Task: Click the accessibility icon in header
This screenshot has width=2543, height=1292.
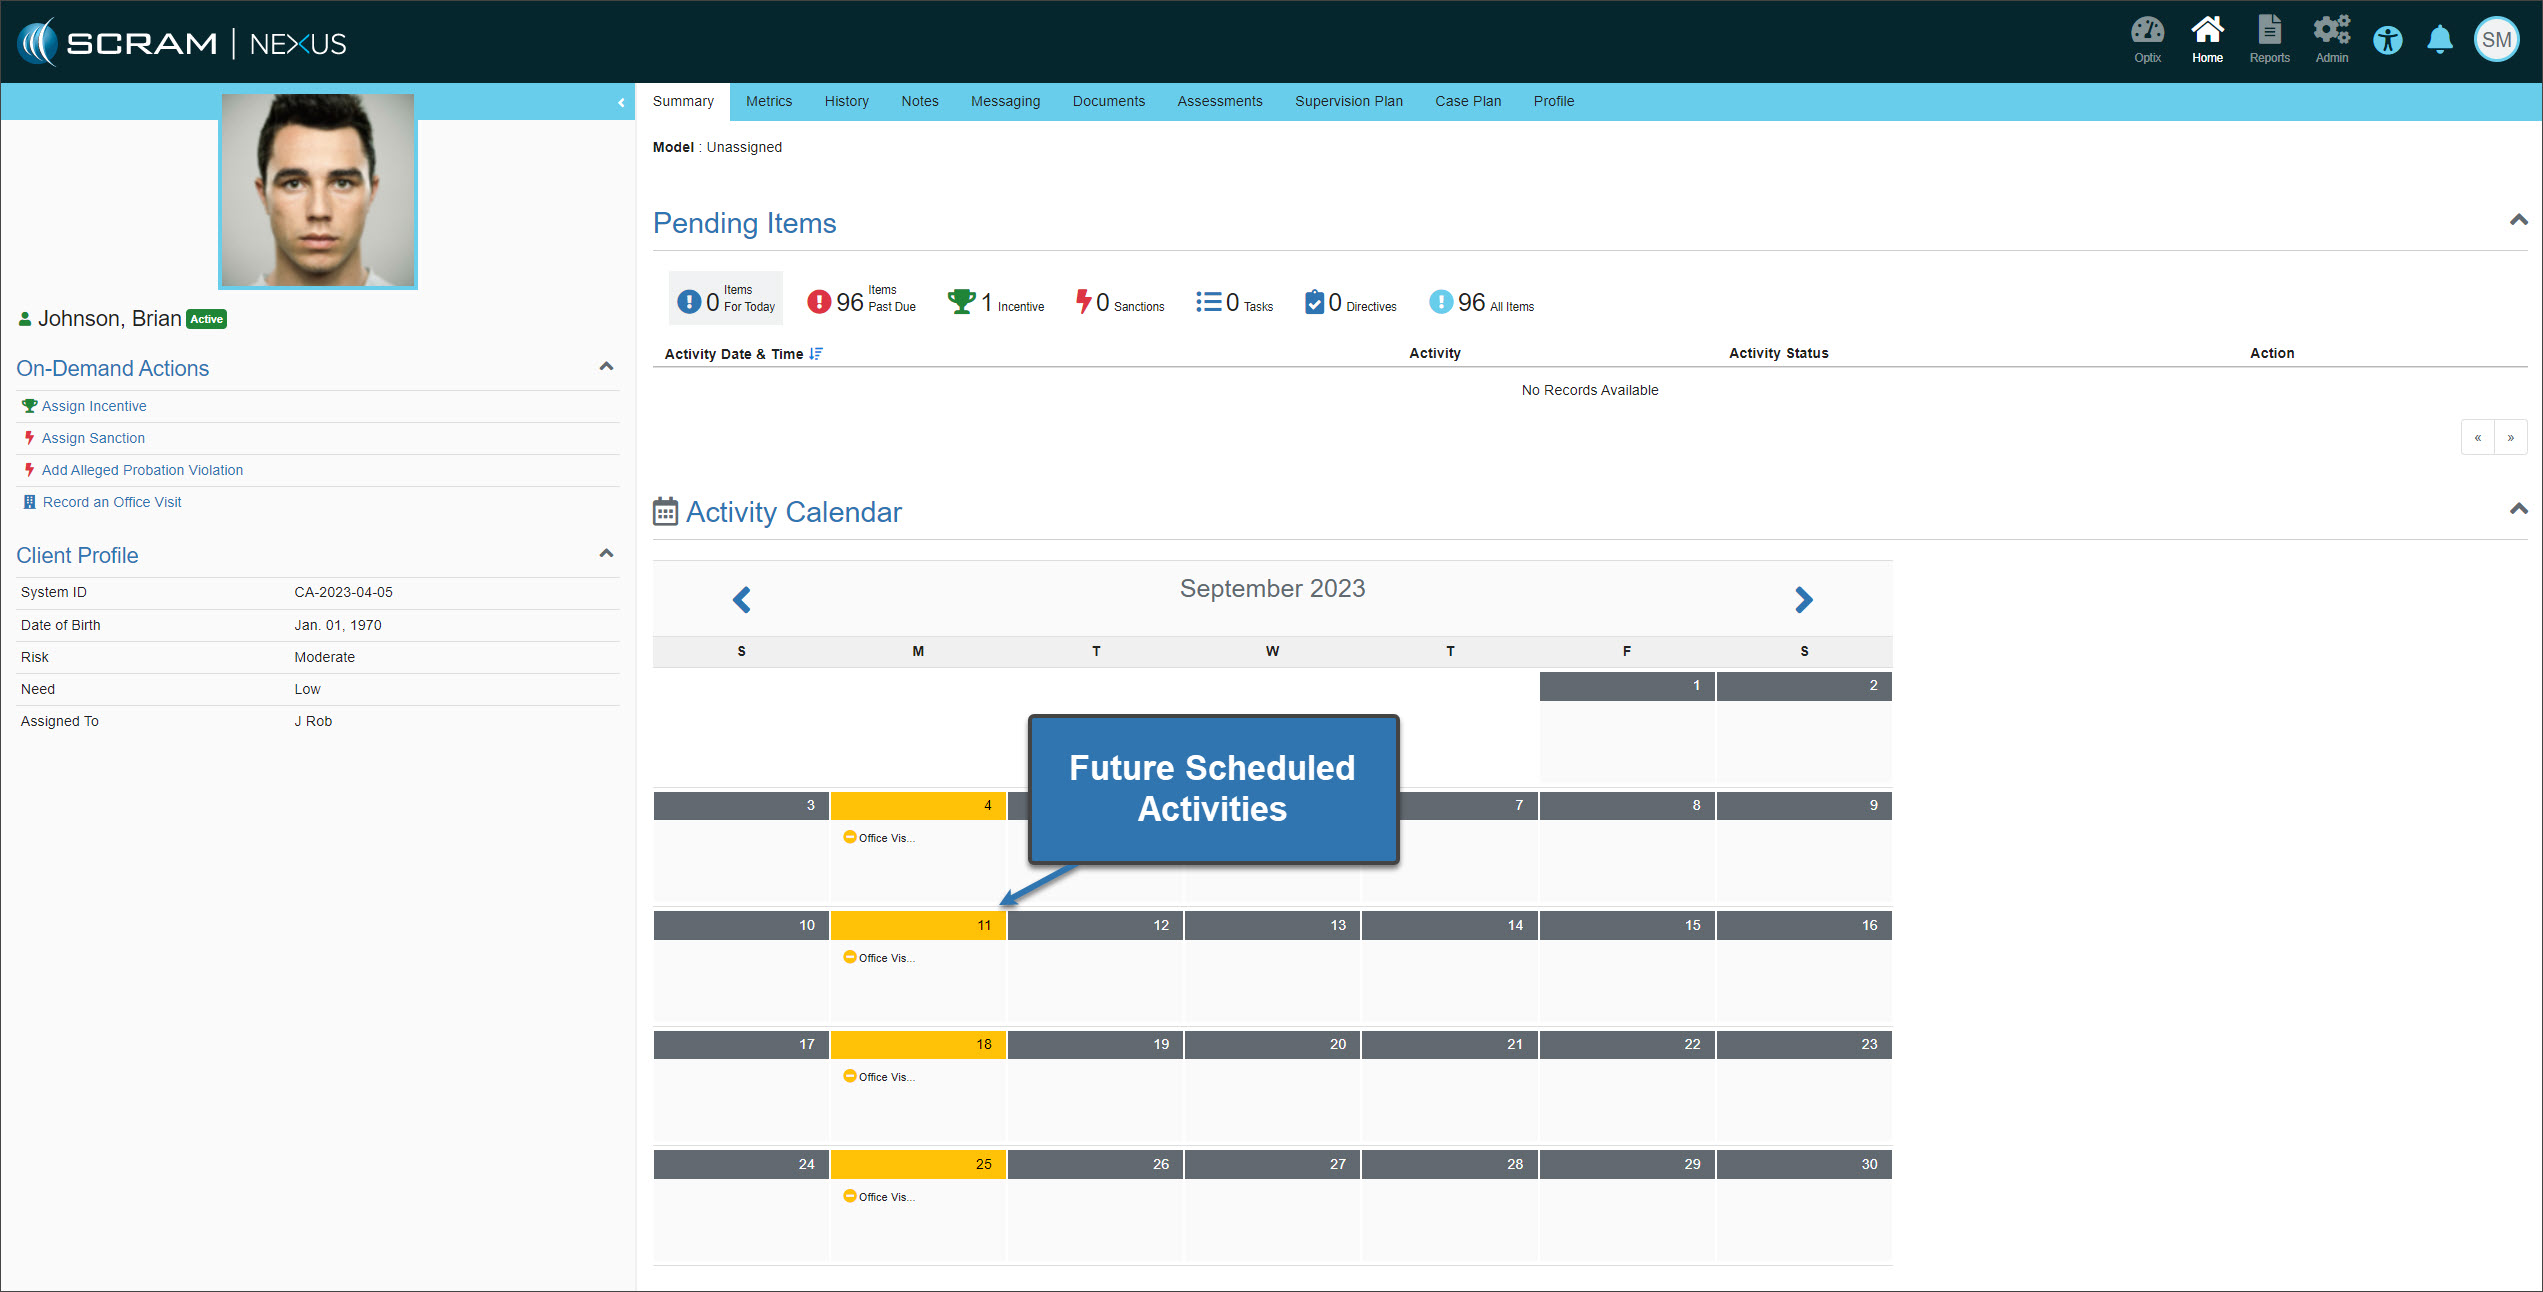Action: 2387,41
